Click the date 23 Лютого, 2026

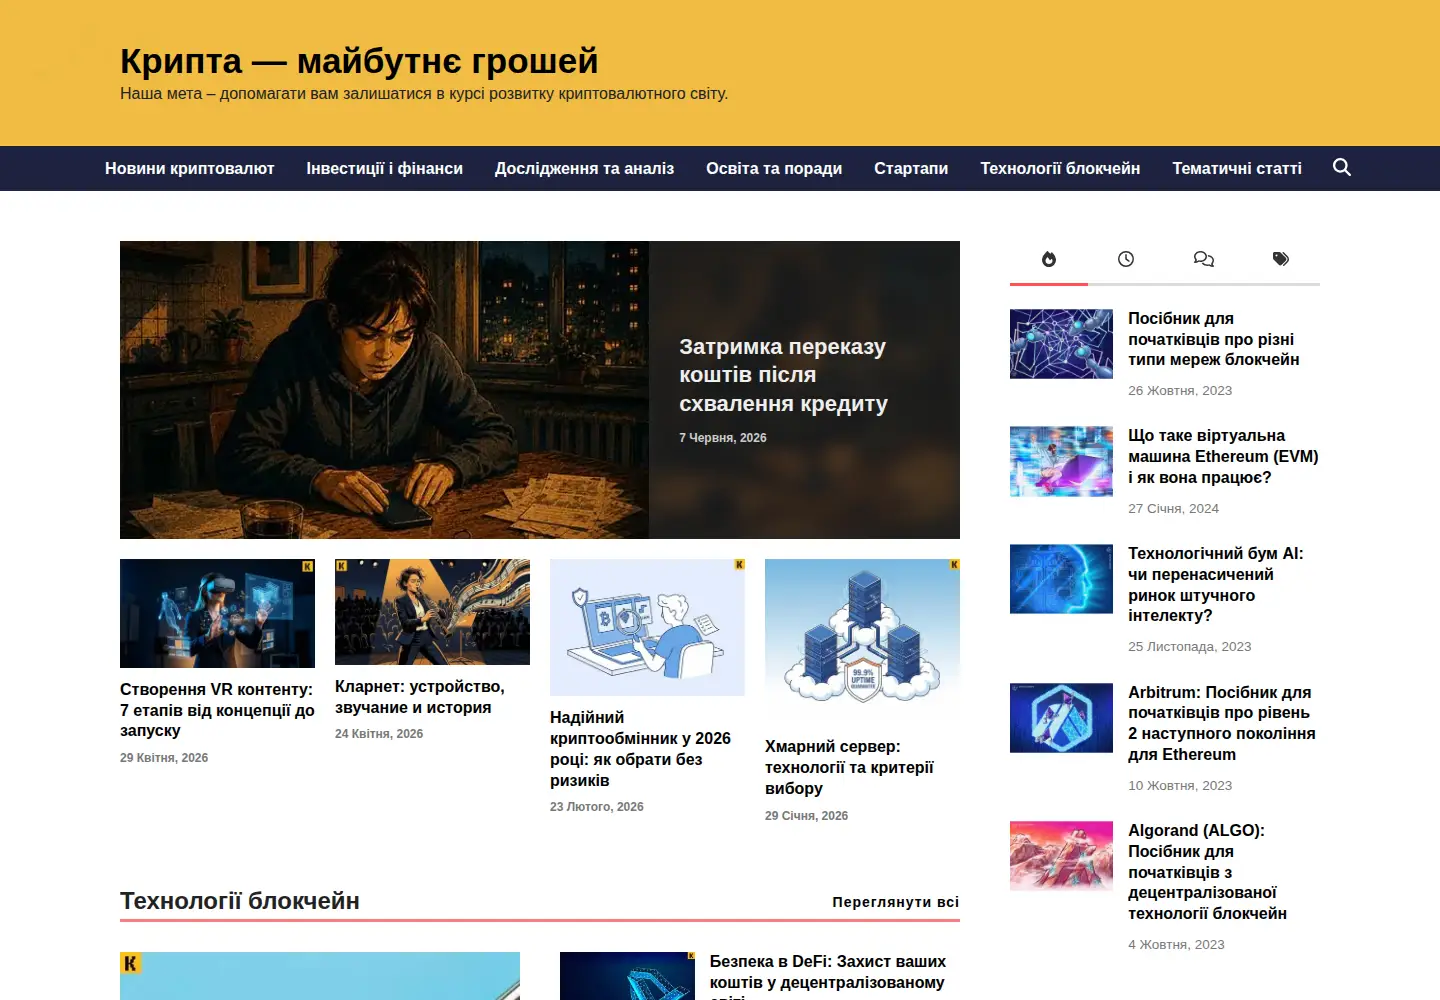[x=597, y=807]
